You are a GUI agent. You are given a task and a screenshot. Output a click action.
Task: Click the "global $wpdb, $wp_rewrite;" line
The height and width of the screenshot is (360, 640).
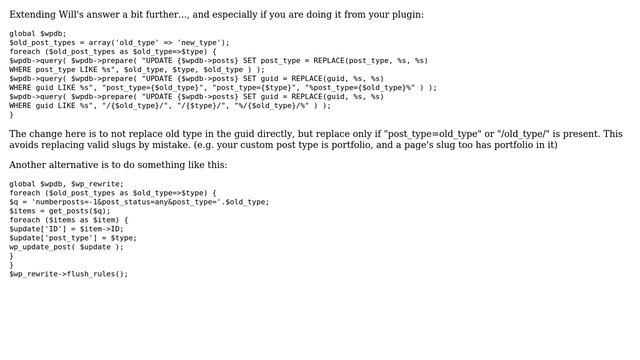click(x=66, y=184)
